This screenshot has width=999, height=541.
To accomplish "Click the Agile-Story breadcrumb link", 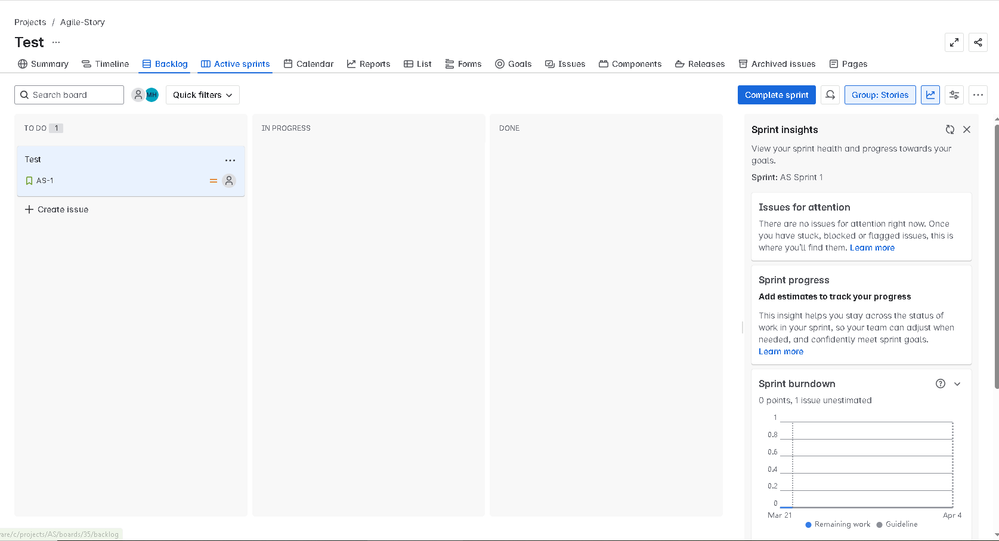I will pyautogui.click(x=82, y=22).
